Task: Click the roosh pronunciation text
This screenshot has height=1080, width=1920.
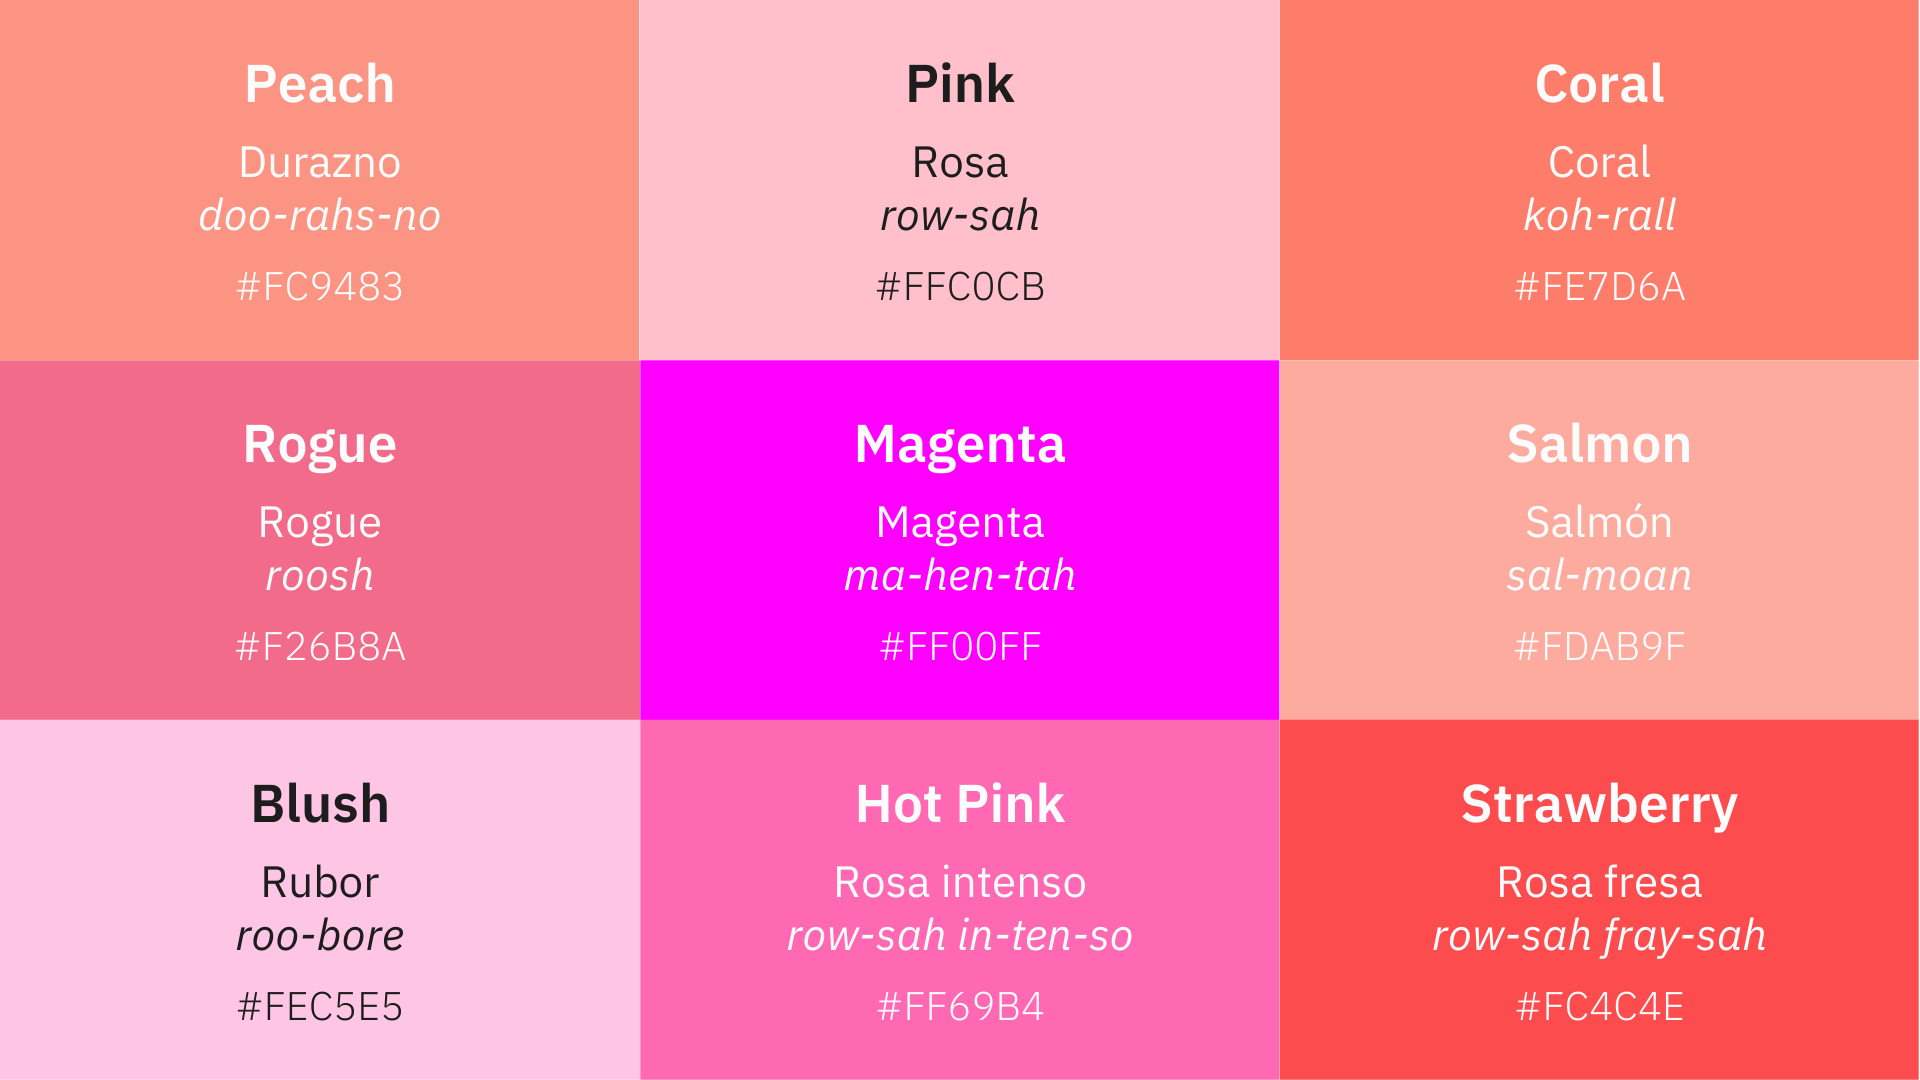Action: [x=320, y=576]
